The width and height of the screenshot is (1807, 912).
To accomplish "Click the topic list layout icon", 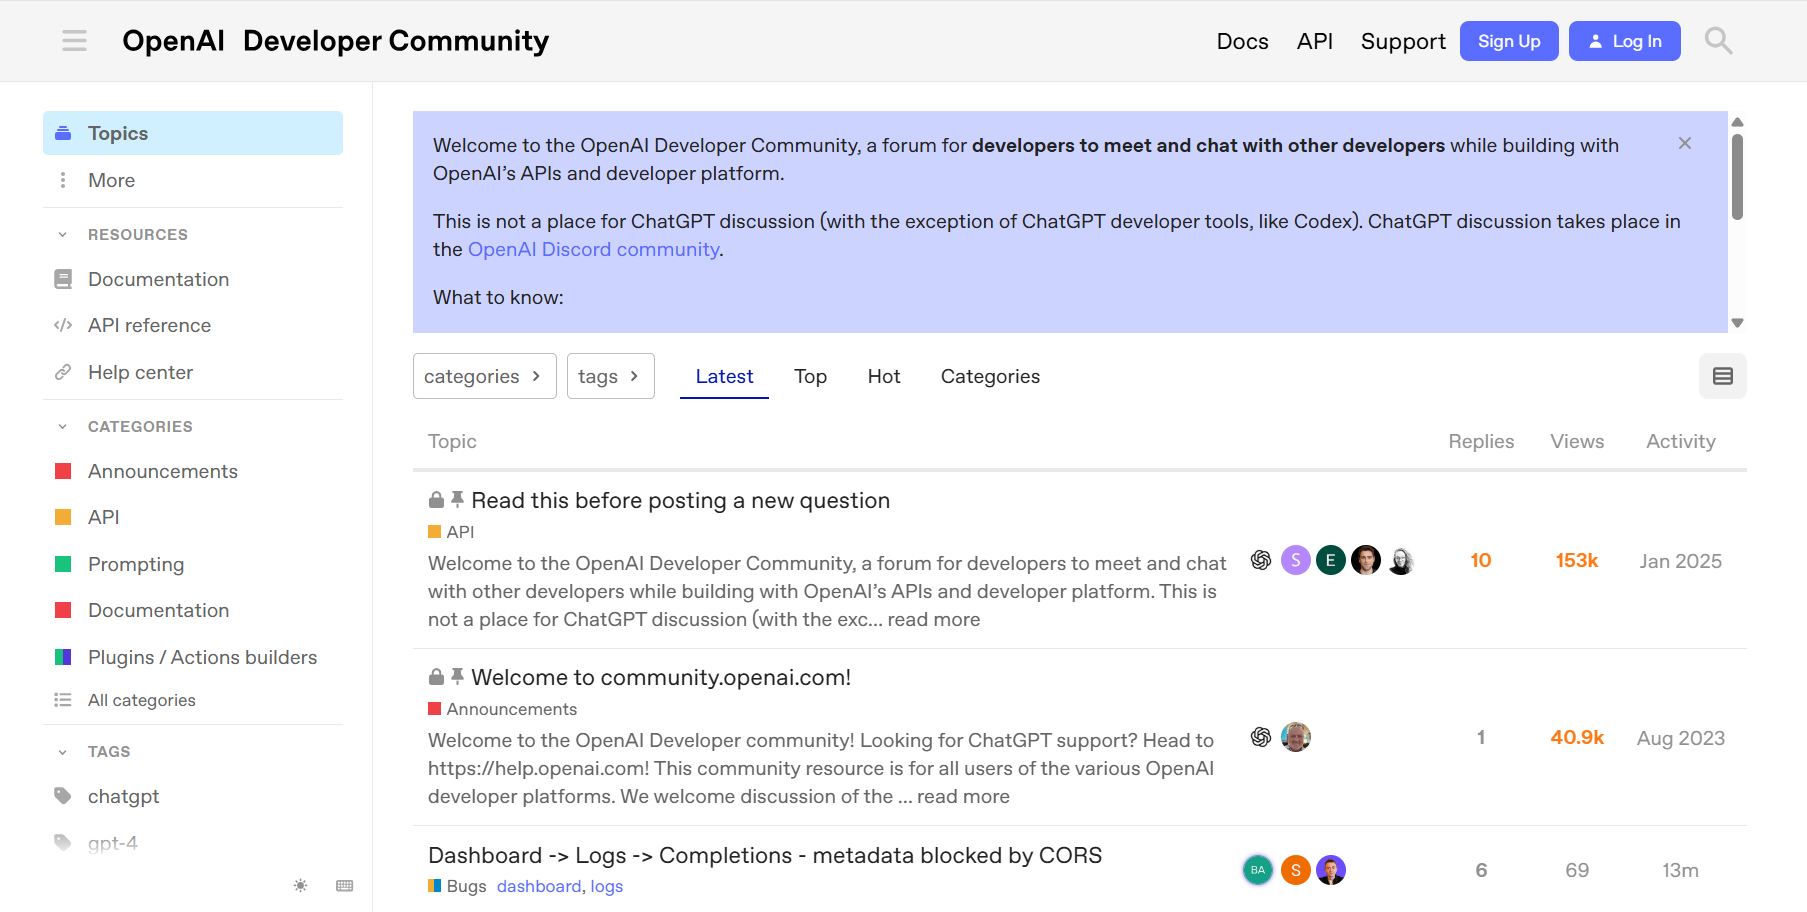I will coord(1722,376).
